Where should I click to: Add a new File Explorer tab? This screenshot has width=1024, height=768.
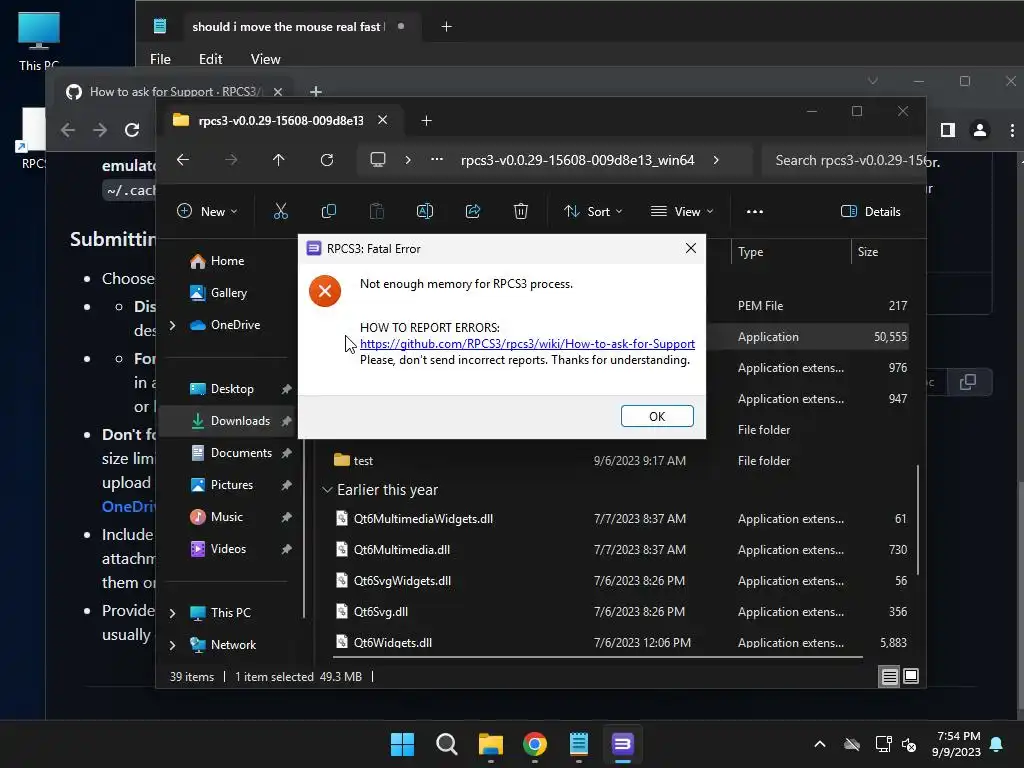pyautogui.click(x=426, y=120)
